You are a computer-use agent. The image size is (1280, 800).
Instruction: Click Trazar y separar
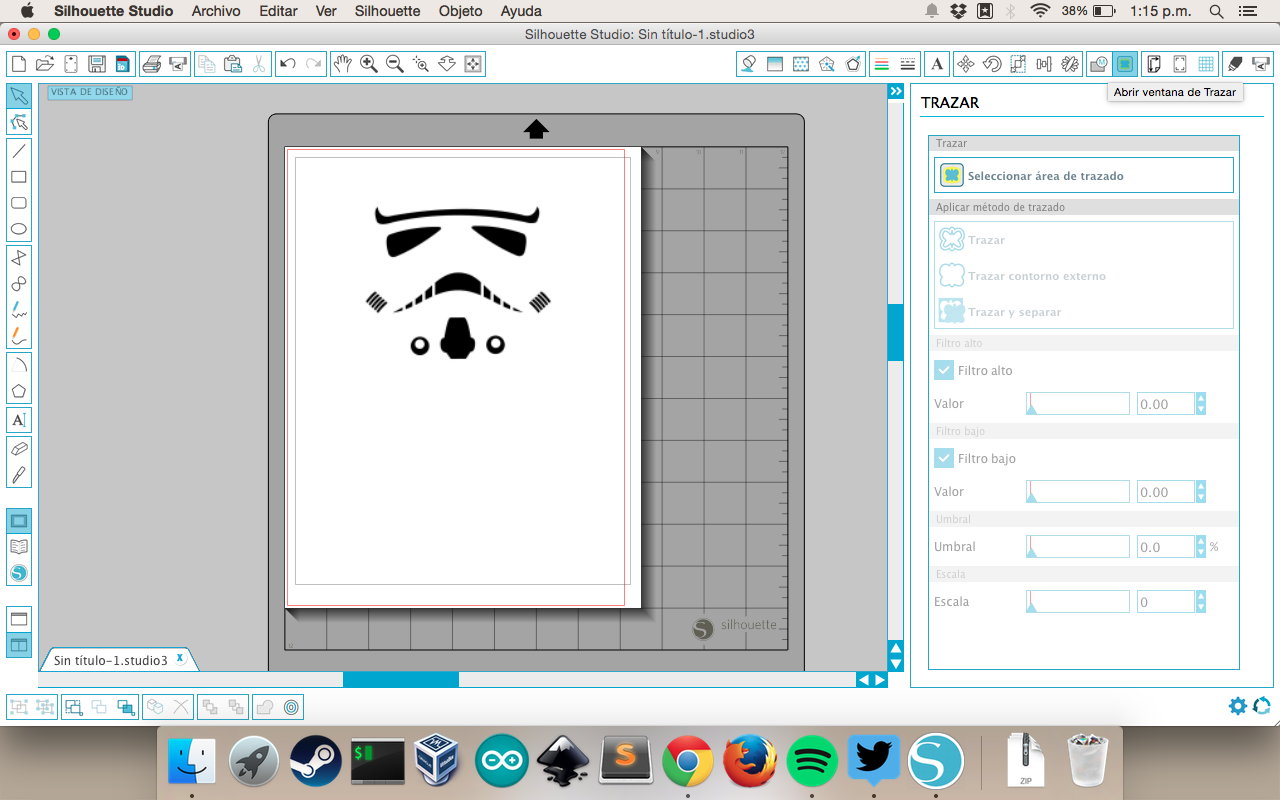point(1084,312)
